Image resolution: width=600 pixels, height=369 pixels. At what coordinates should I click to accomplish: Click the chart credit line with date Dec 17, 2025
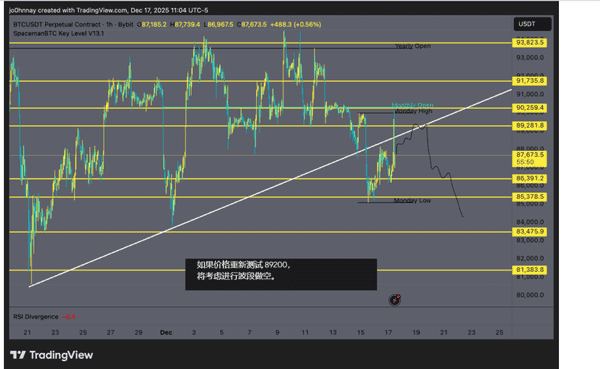(109, 10)
